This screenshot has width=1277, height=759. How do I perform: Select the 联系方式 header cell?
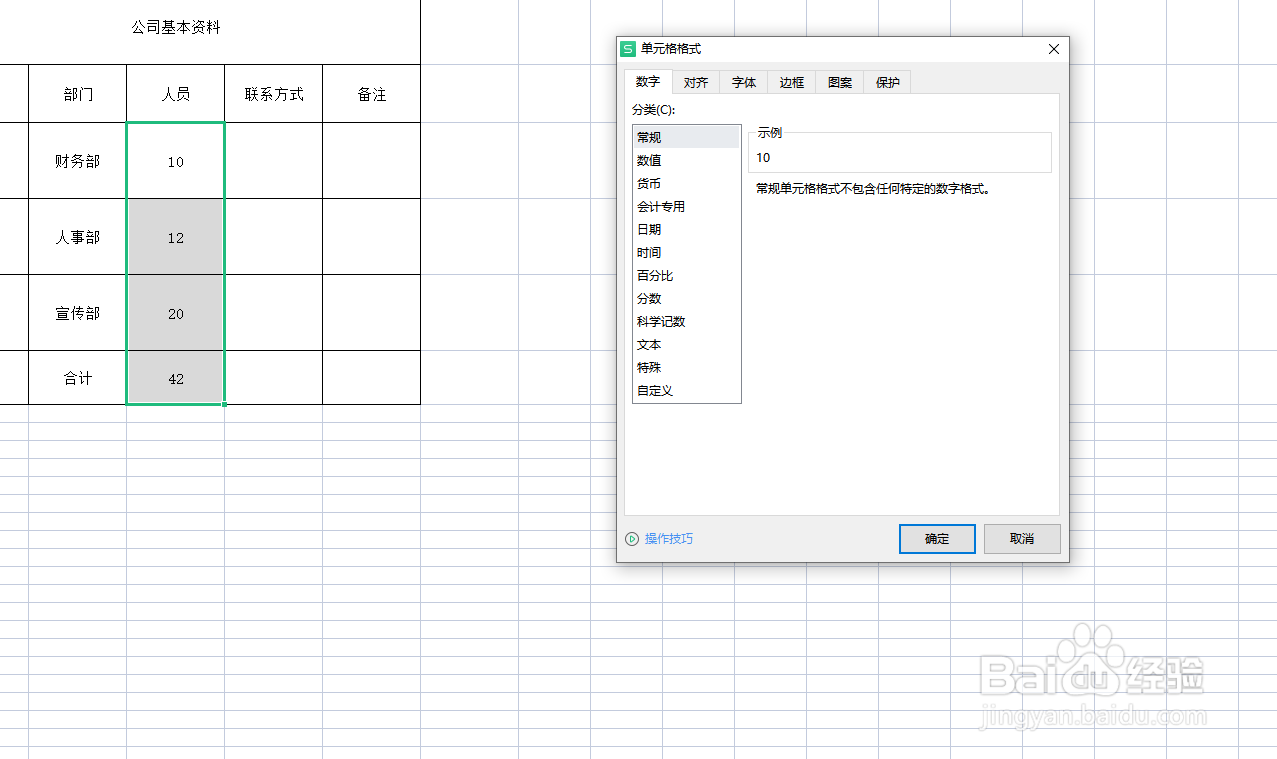coord(274,94)
